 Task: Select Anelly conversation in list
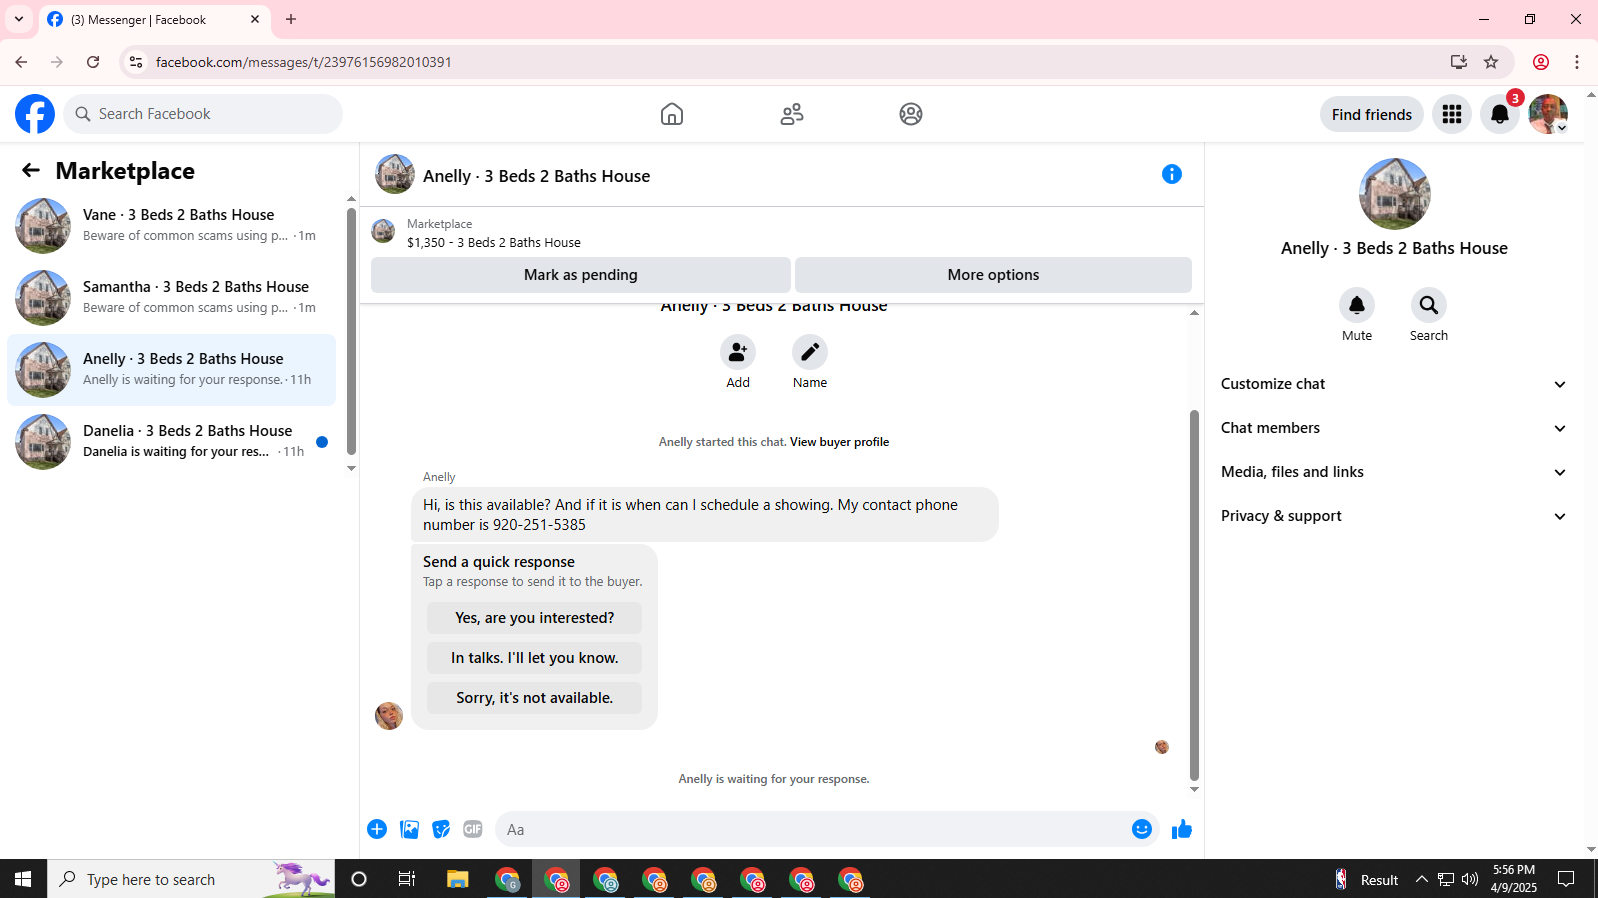click(172, 370)
